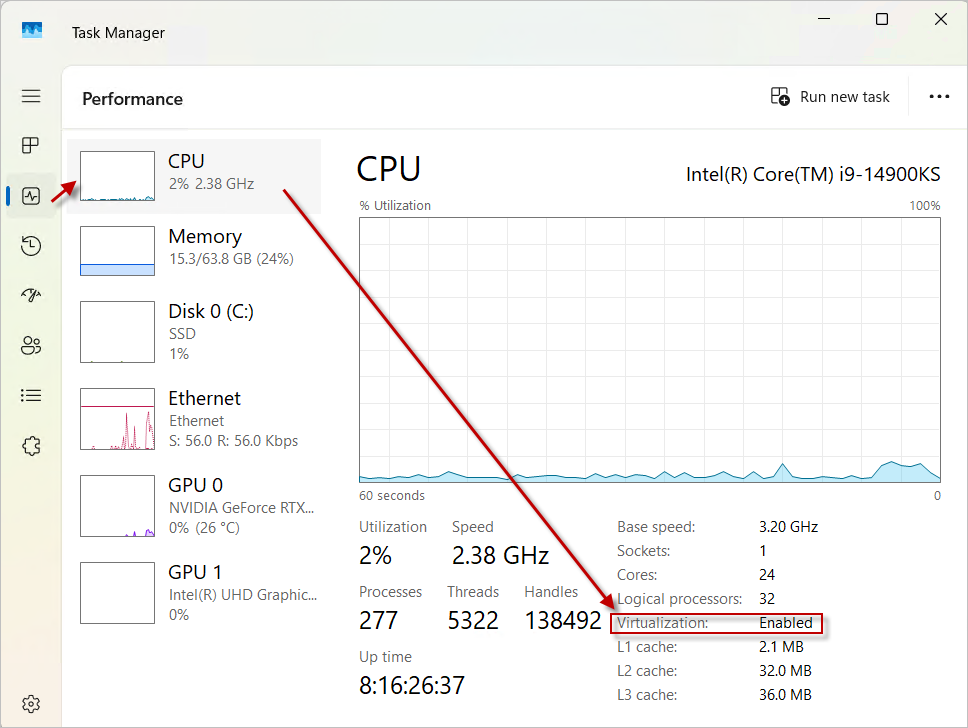This screenshot has width=968, height=728.
Task: Click the Task Manager title bar icon
Action: [x=32, y=32]
